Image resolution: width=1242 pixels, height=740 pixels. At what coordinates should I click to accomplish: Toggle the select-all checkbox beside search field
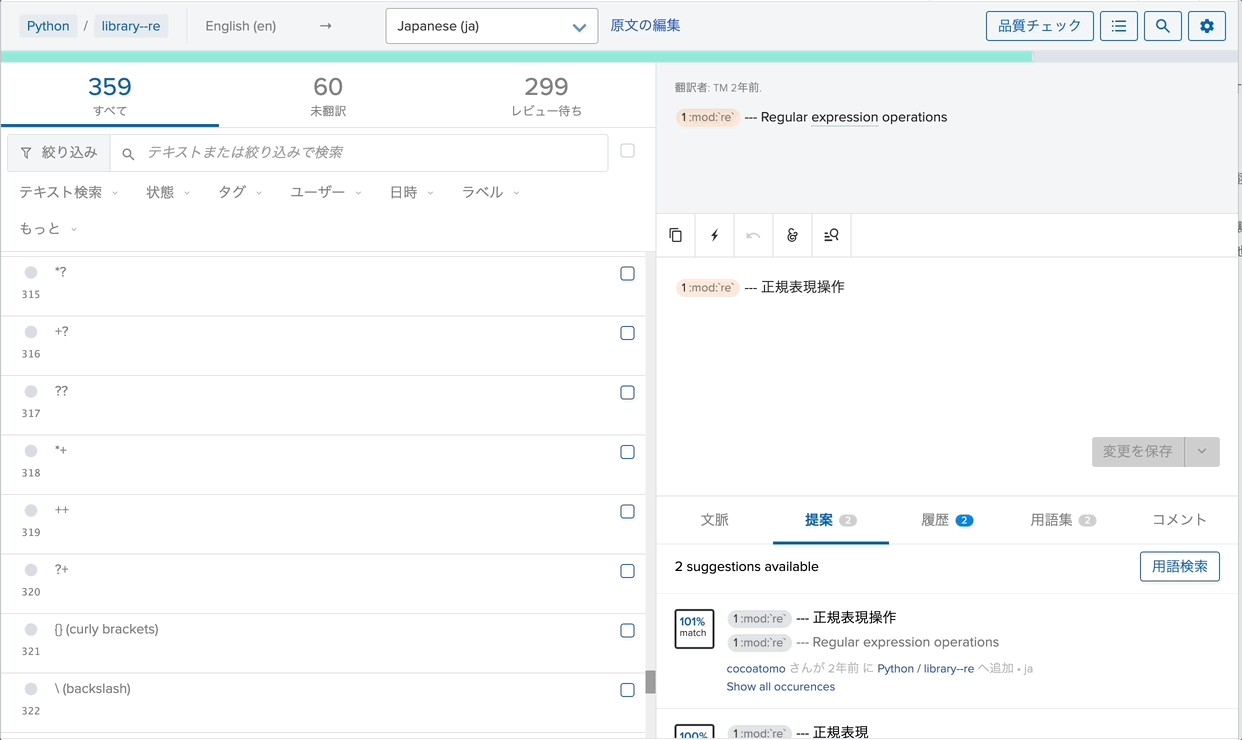627,151
